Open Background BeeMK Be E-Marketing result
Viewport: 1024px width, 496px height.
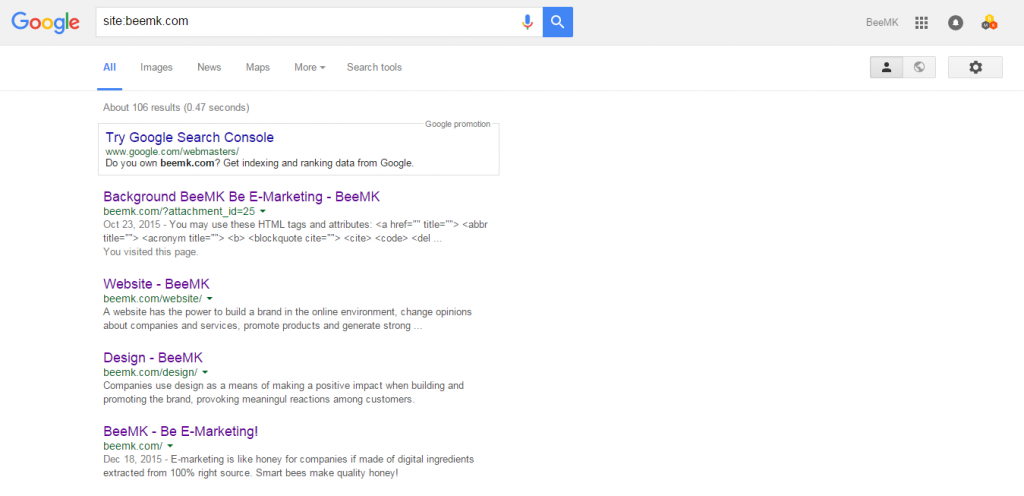coord(242,197)
